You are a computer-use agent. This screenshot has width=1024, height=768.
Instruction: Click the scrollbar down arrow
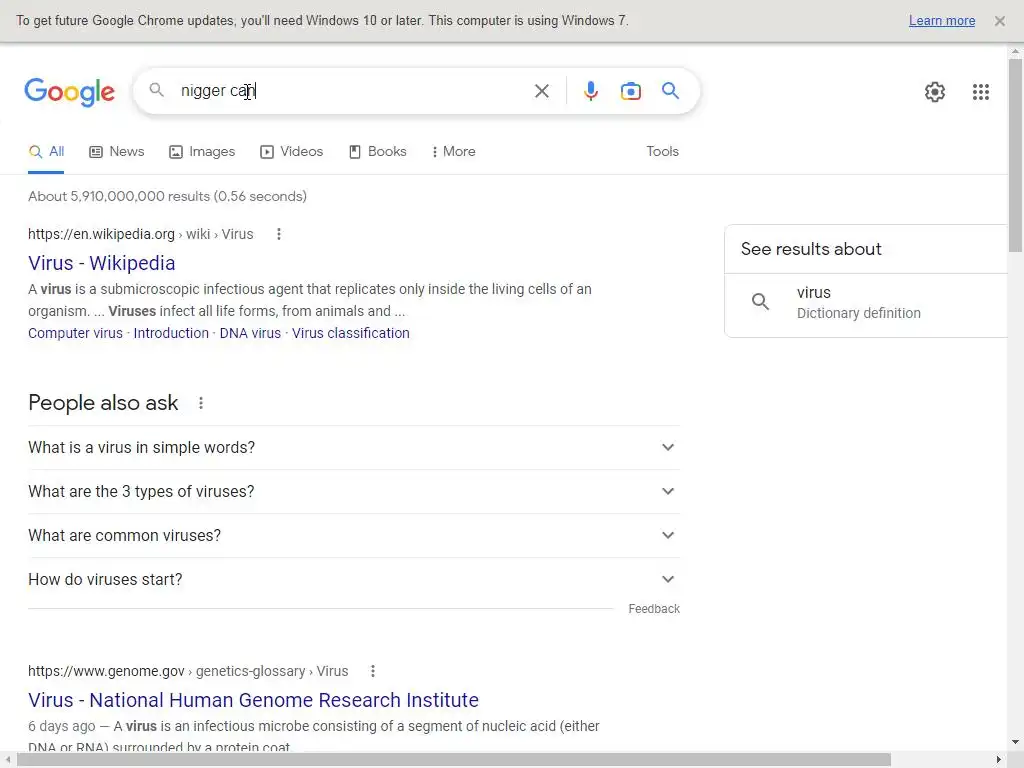click(x=1015, y=742)
